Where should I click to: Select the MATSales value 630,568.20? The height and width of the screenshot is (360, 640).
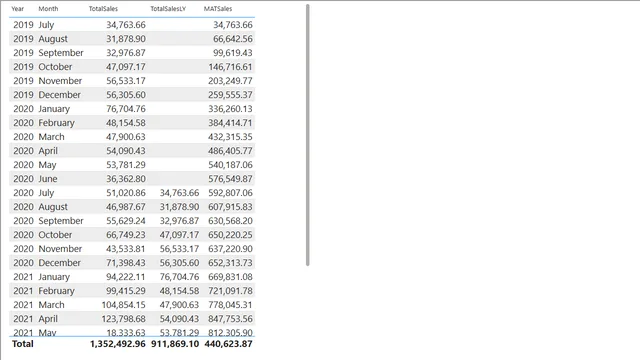click(x=230, y=221)
